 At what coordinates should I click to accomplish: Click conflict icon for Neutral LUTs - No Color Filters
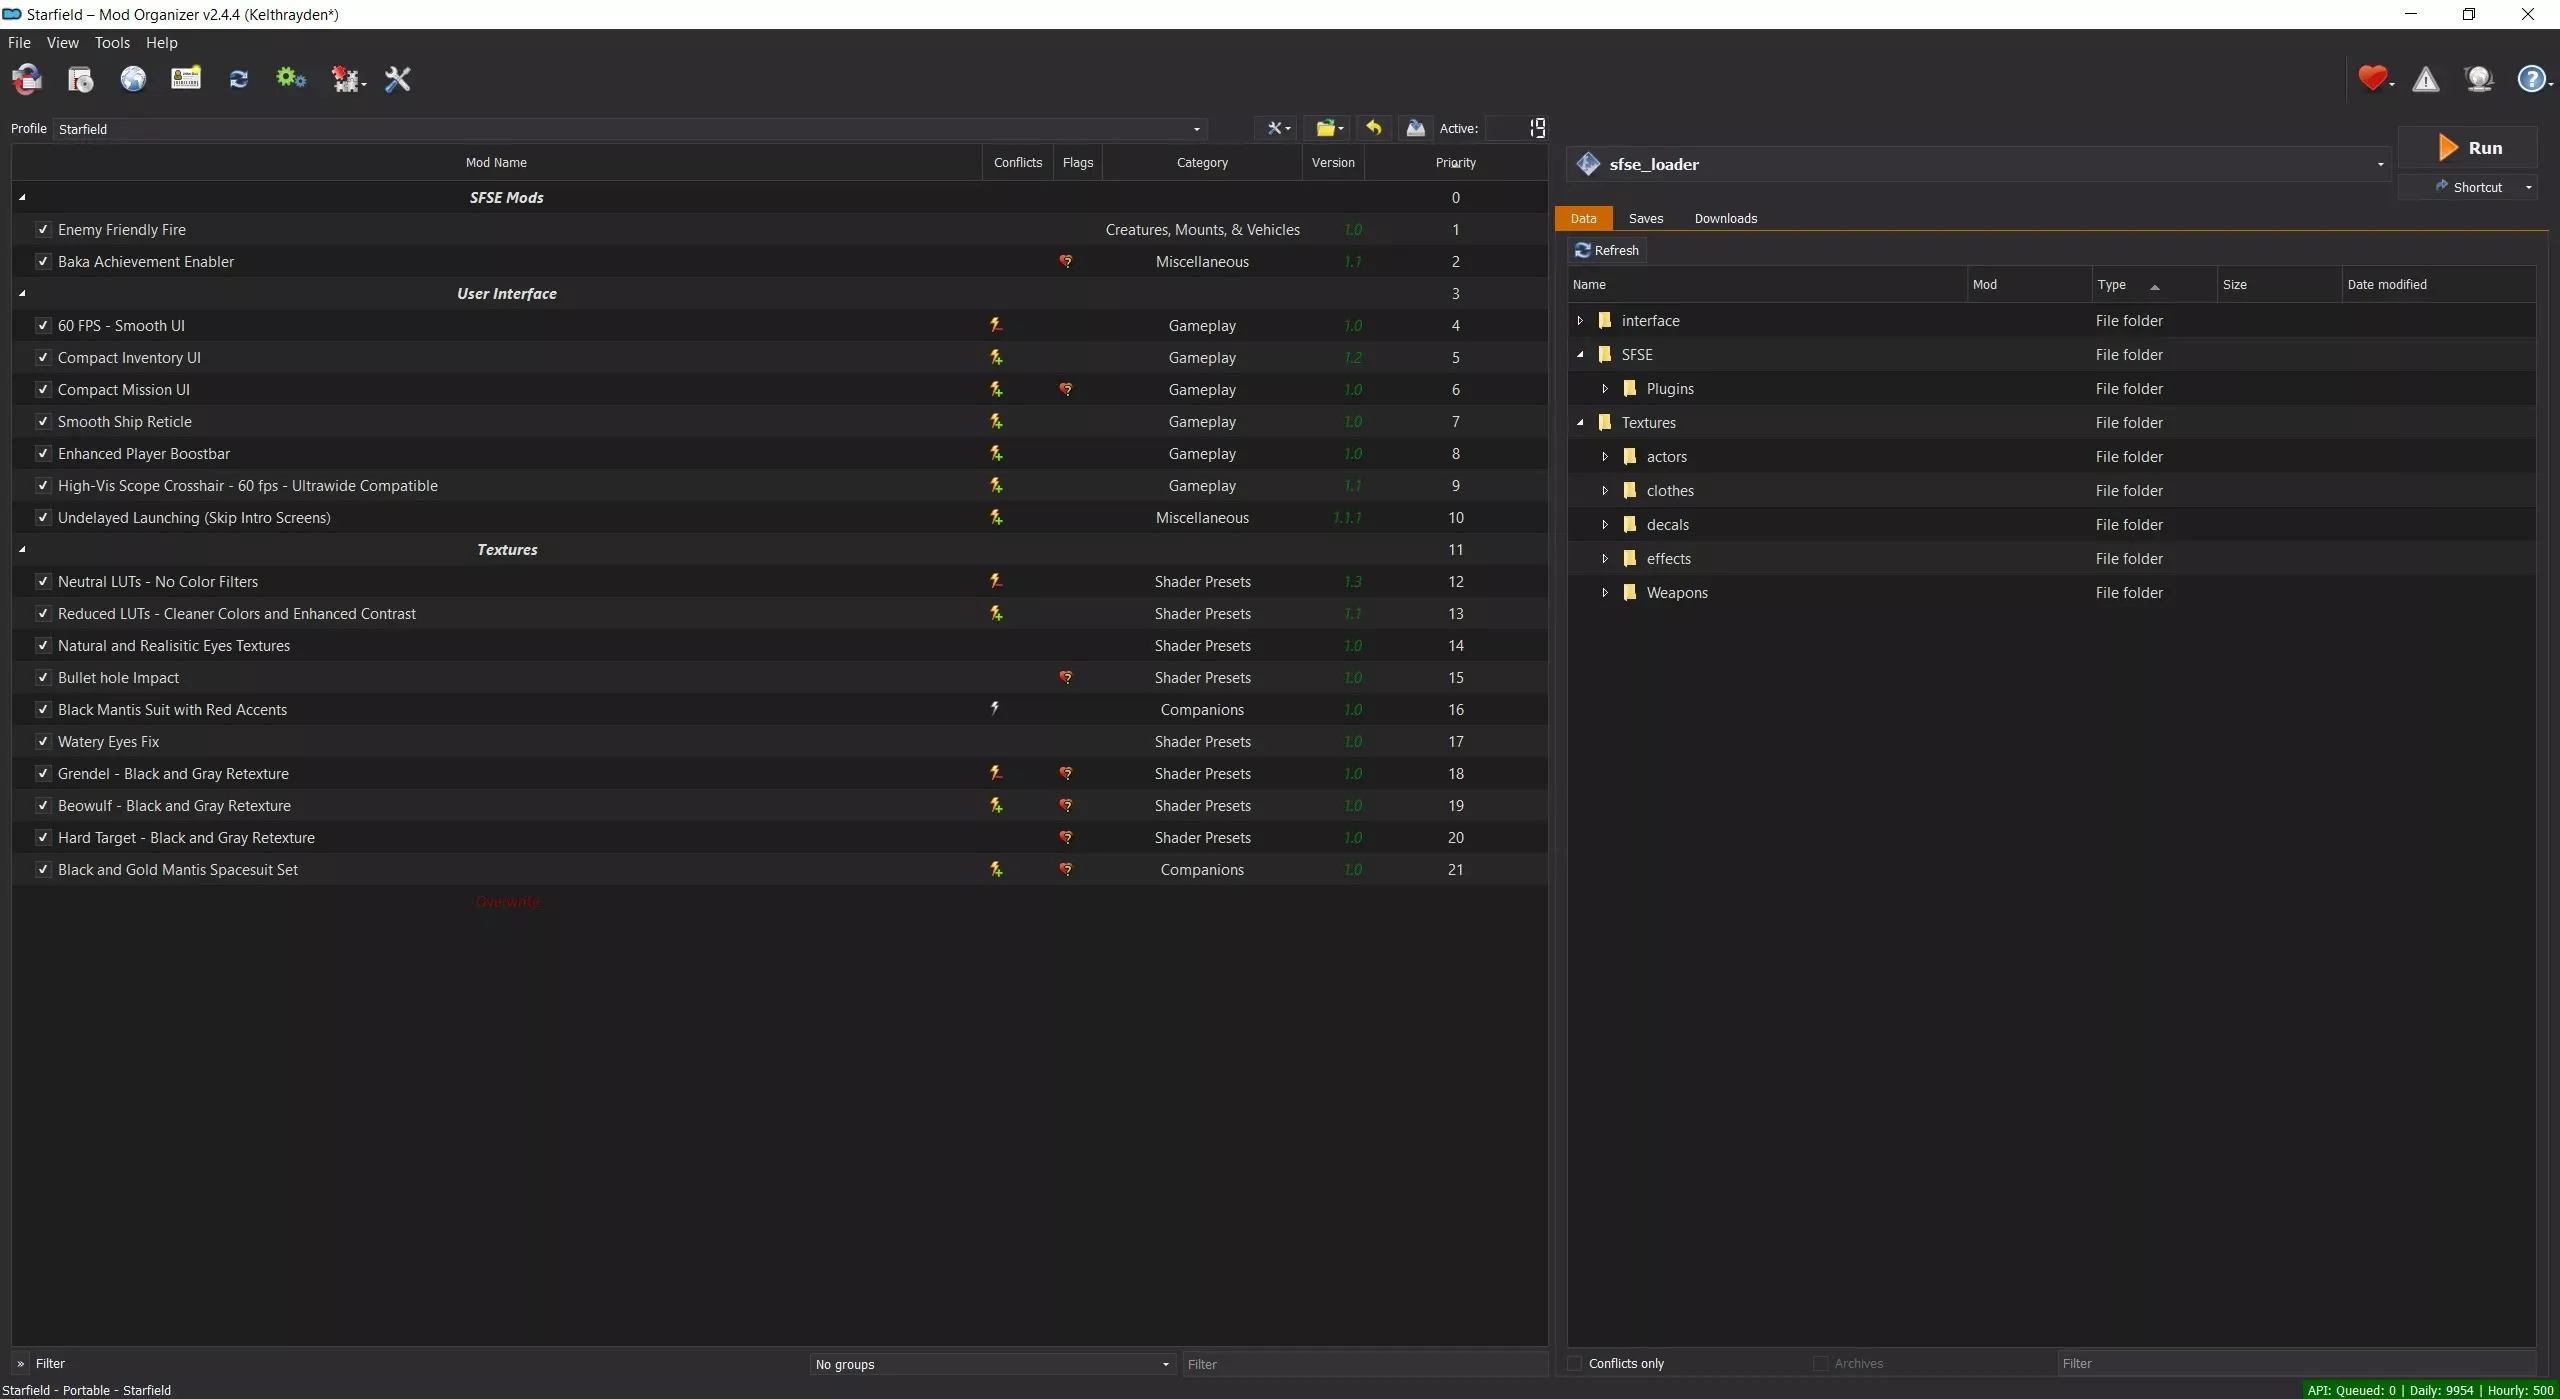(996, 581)
